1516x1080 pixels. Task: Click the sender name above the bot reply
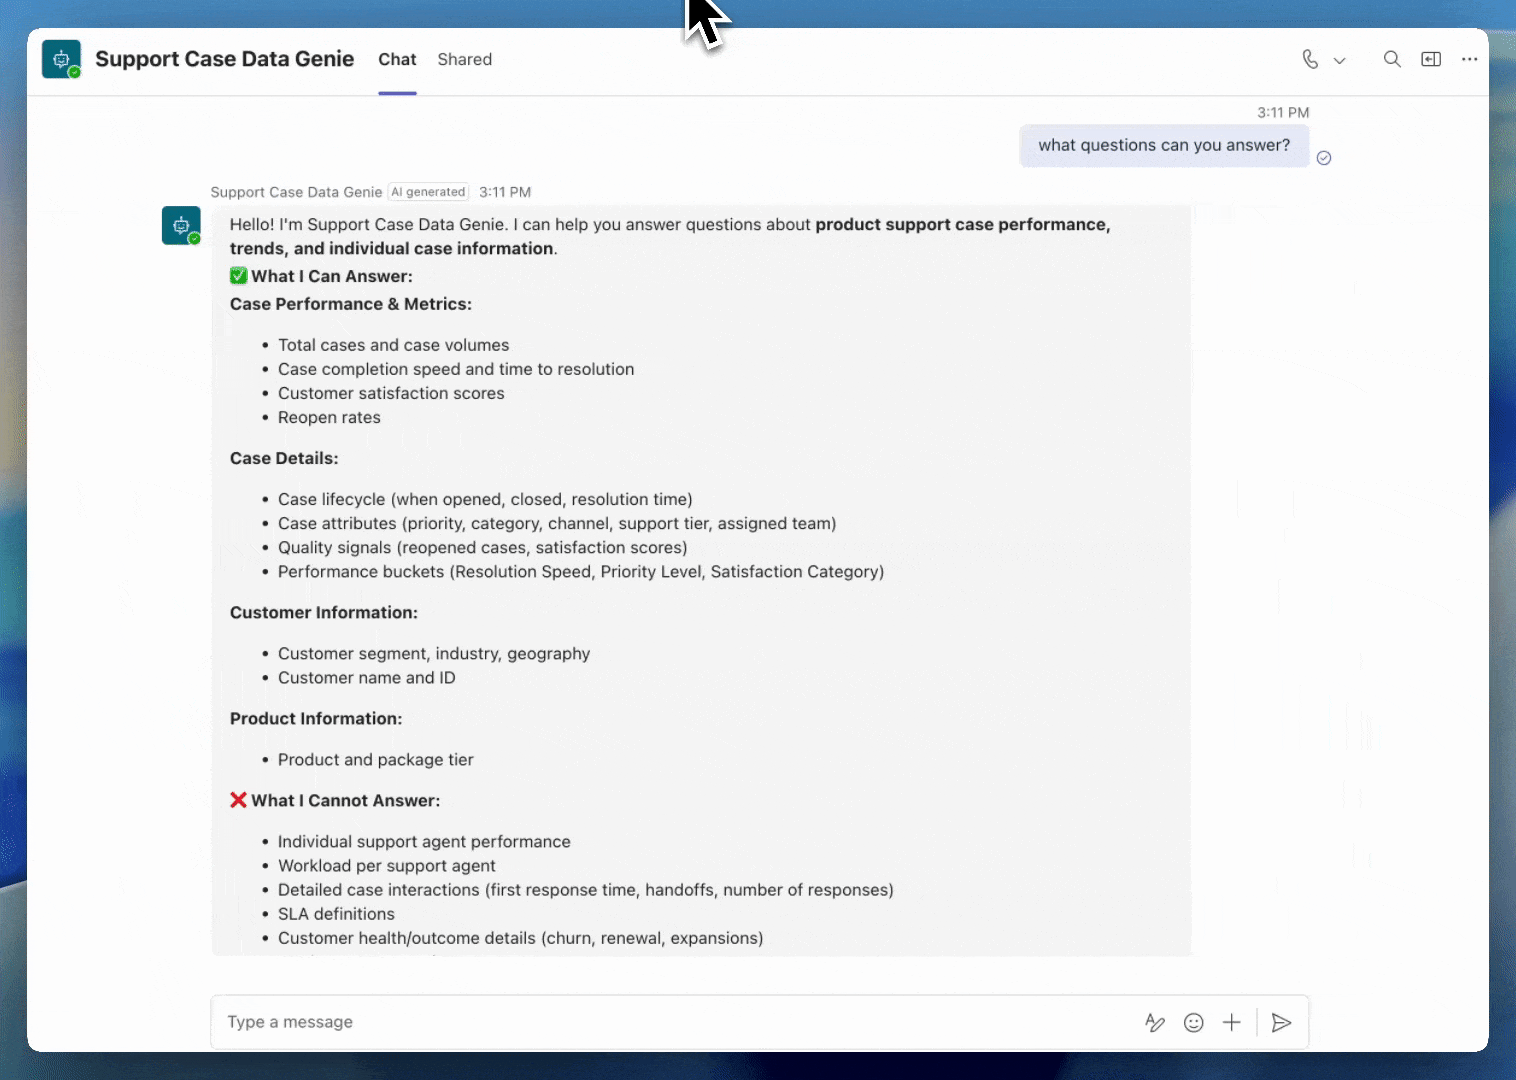(296, 191)
